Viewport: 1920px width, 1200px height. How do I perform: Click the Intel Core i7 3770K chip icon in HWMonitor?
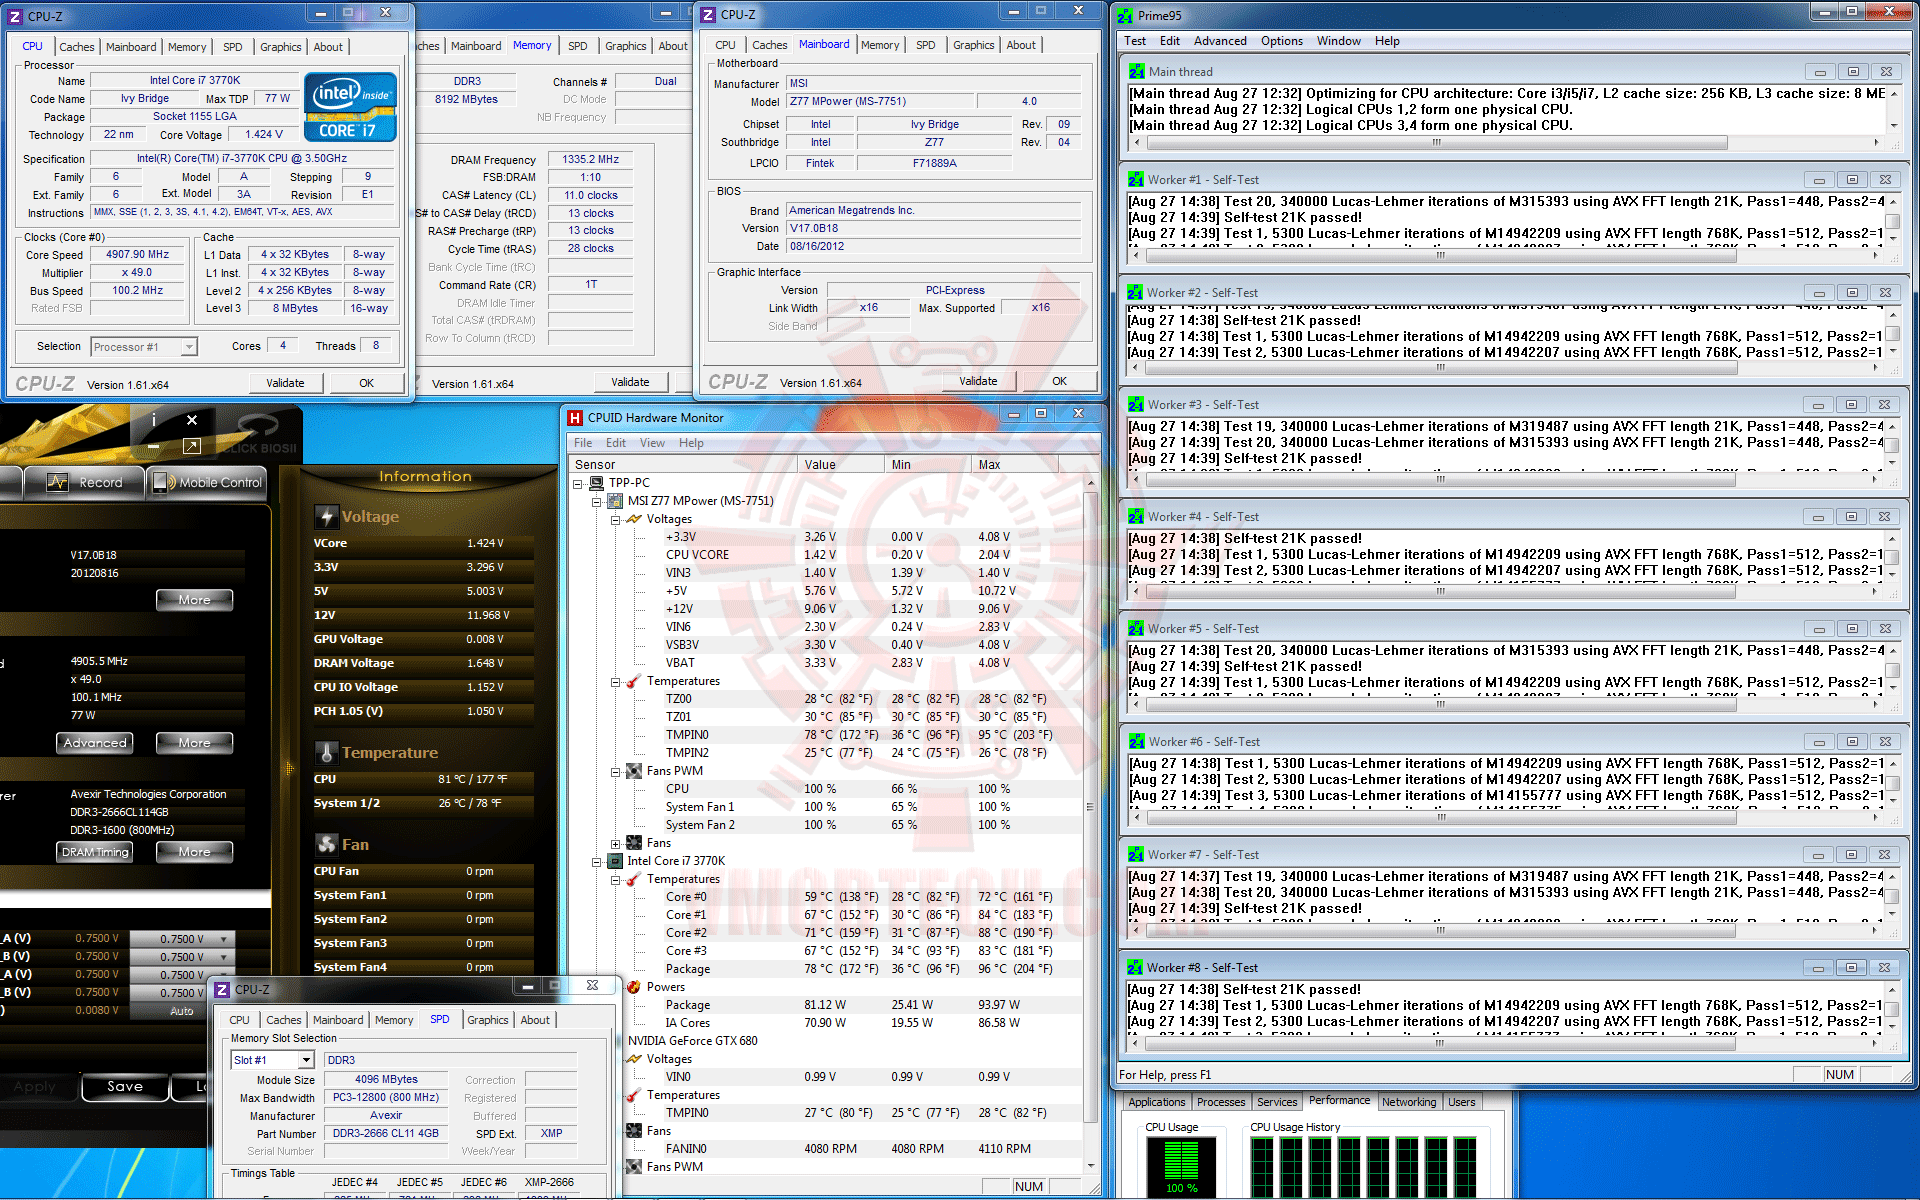614,861
